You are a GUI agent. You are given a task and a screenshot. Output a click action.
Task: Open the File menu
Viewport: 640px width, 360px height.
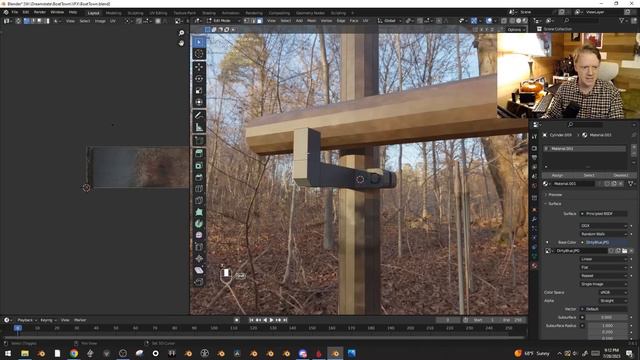point(15,12)
